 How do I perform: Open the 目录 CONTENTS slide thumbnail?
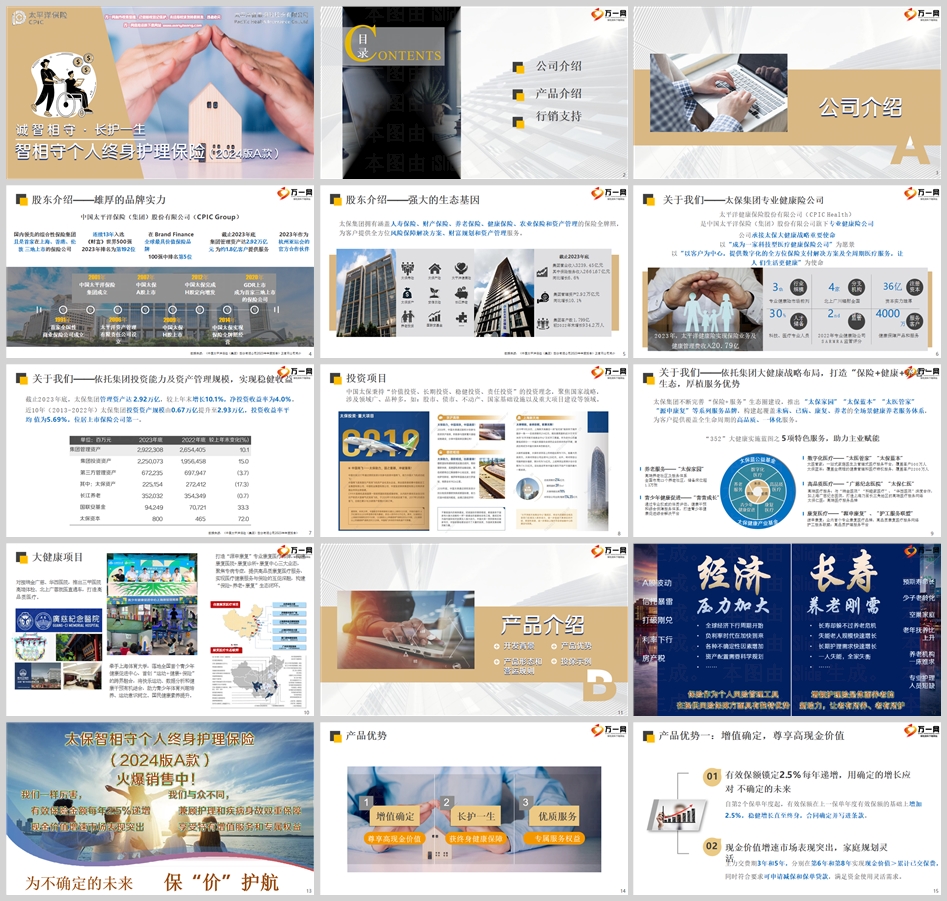pyautogui.click(x=474, y=92)
